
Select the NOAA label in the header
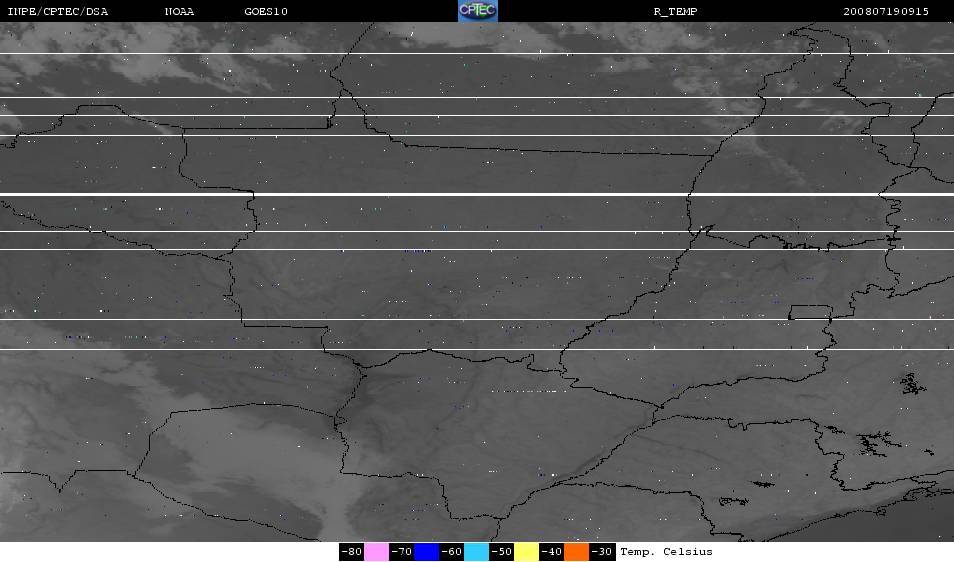coord(179,12)
